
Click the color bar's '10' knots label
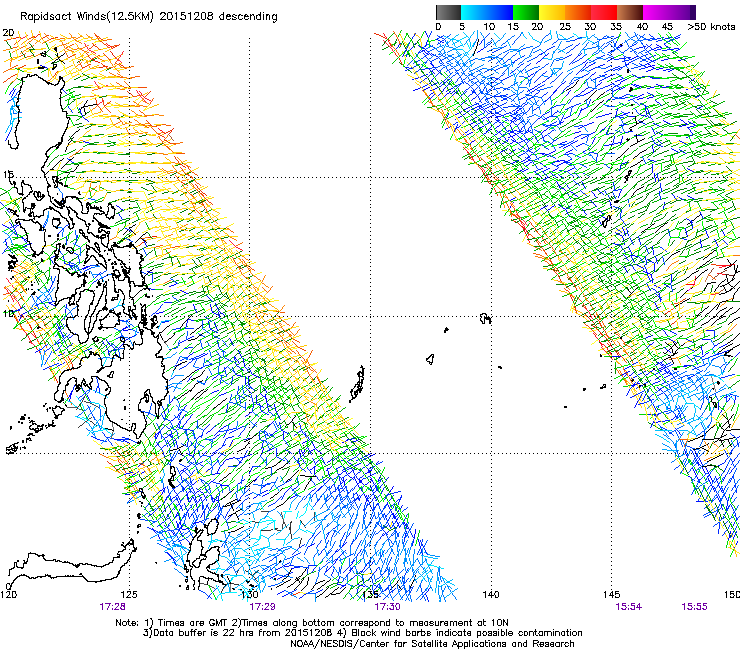click(x=489, y=27)
